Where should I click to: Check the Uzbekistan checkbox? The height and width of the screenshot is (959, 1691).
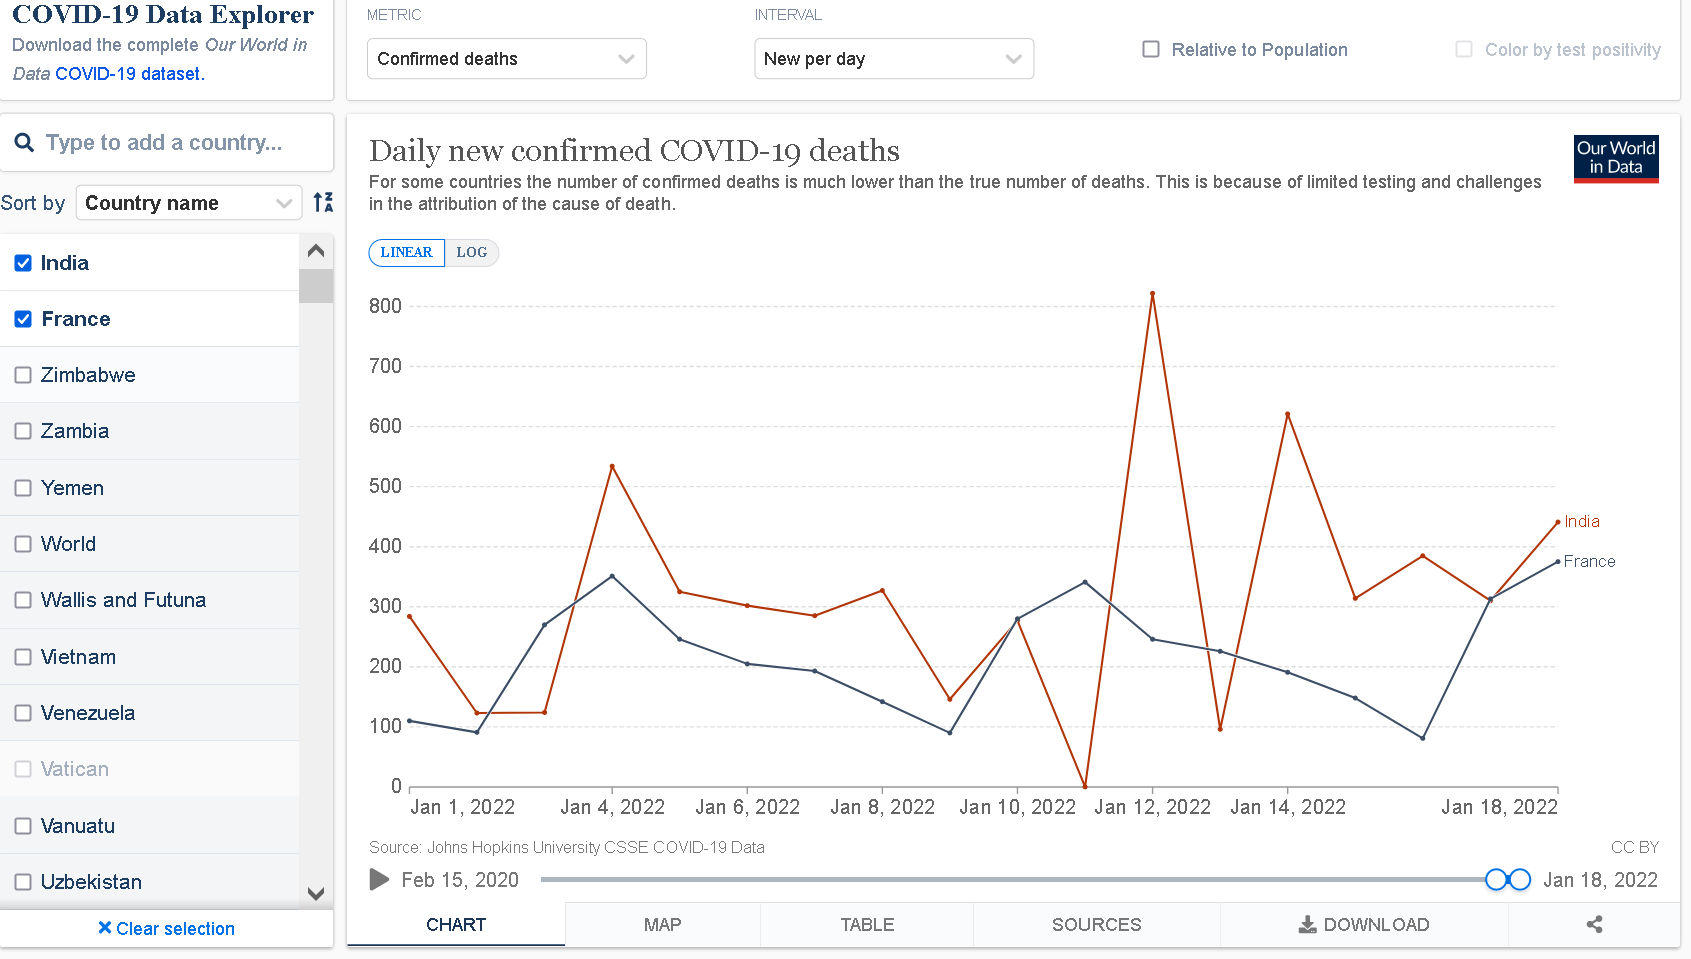[23, 882]
